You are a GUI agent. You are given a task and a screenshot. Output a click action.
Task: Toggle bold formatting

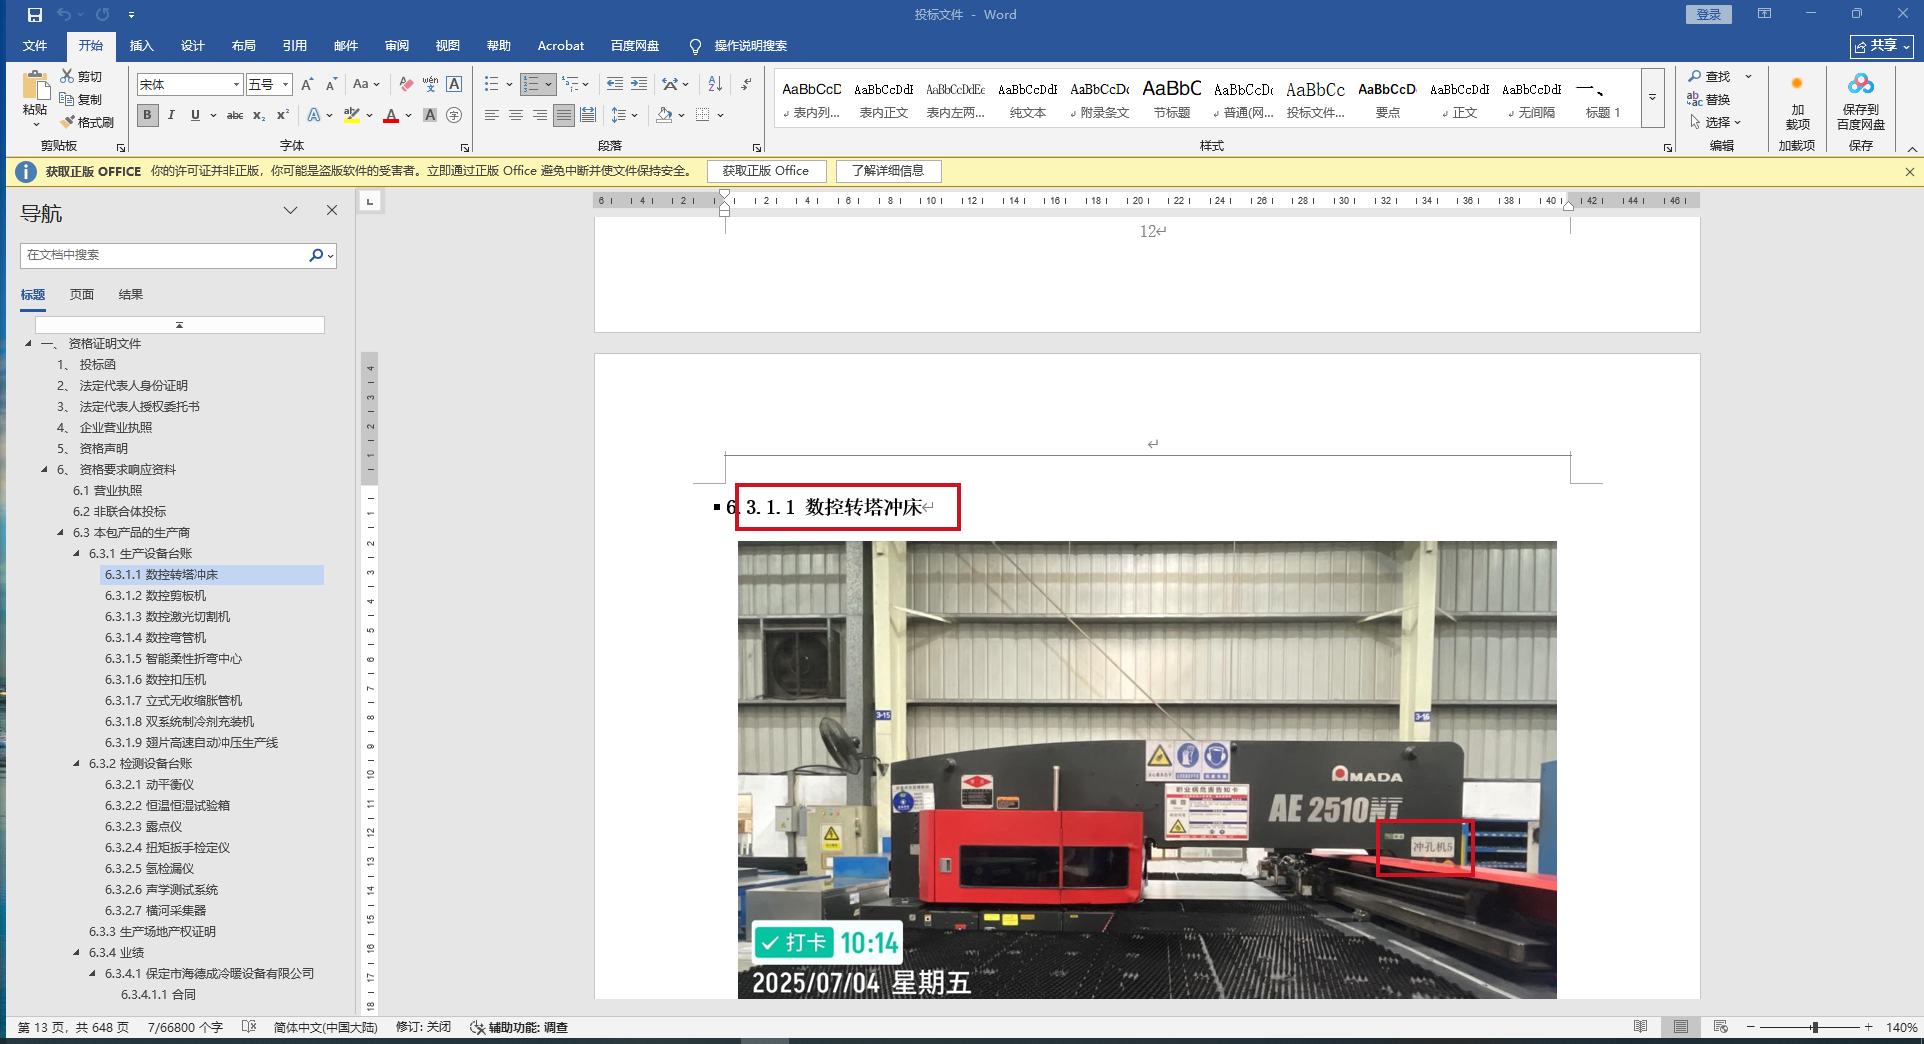(148, 116)
